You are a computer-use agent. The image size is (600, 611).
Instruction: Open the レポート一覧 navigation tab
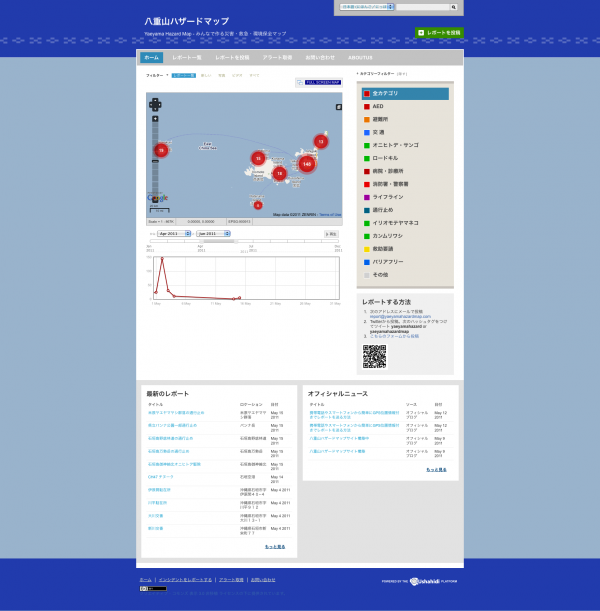click(187, 58)
